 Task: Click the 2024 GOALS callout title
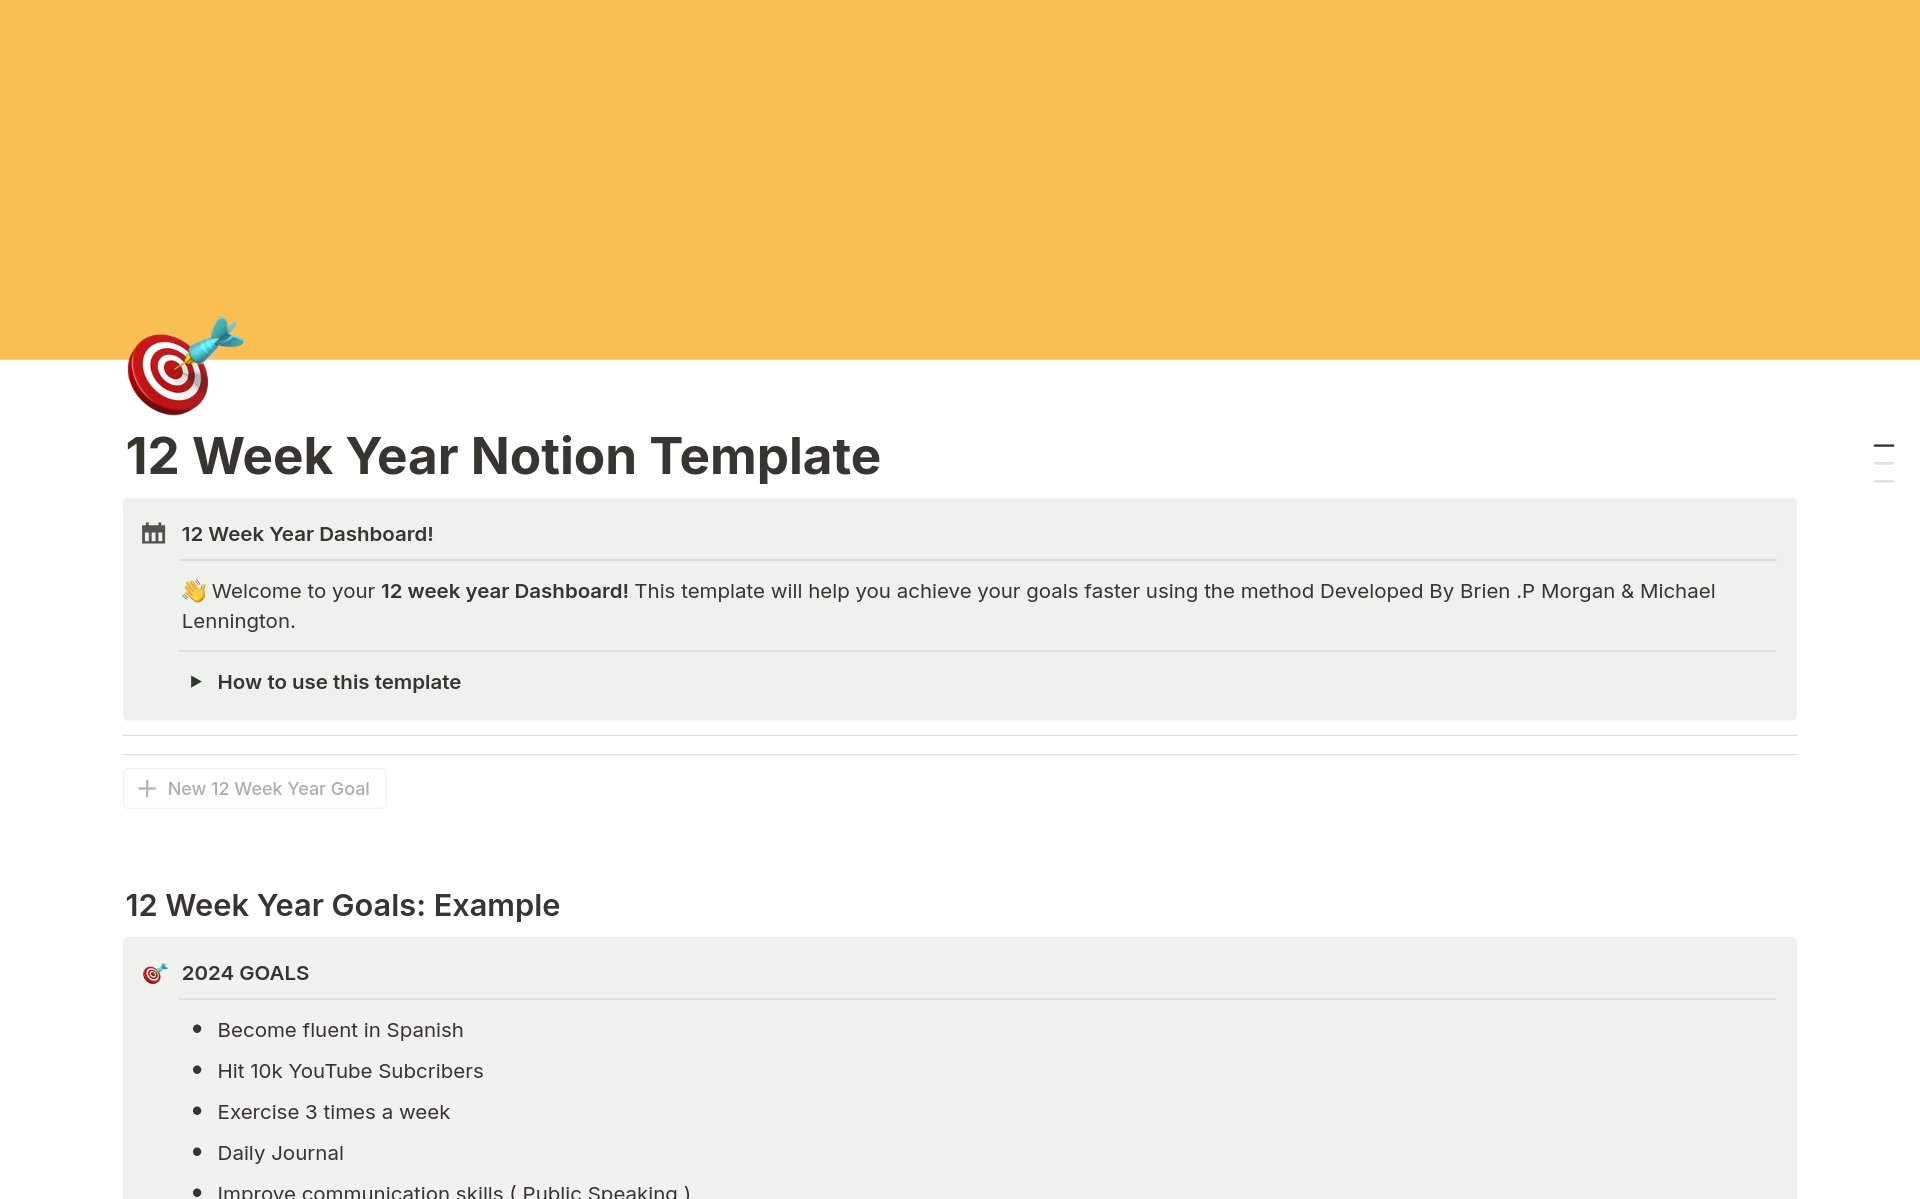click(x=245, y=973)
